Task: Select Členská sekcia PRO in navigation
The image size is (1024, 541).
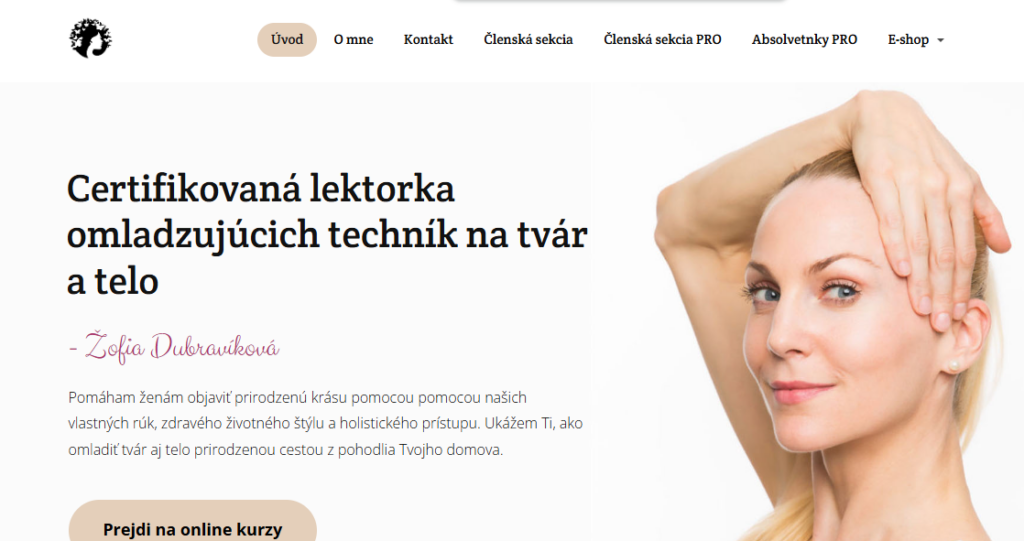Action: point(662,40)
